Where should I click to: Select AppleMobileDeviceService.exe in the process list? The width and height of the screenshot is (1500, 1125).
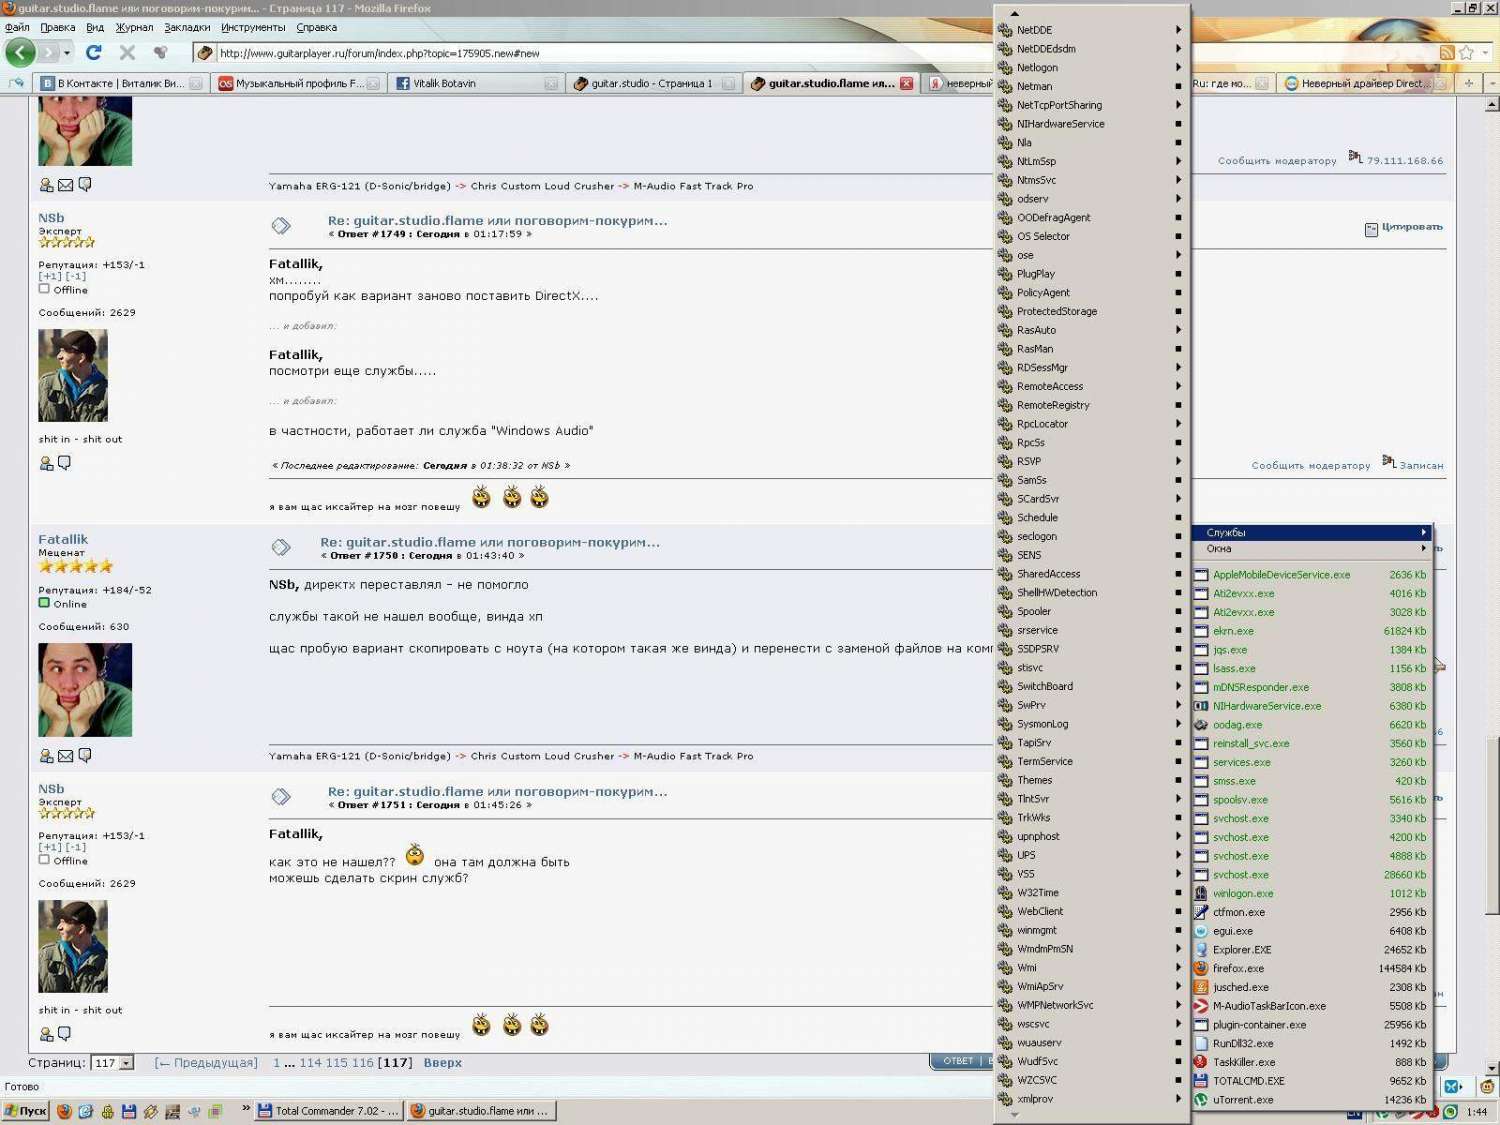[1311, 574]
